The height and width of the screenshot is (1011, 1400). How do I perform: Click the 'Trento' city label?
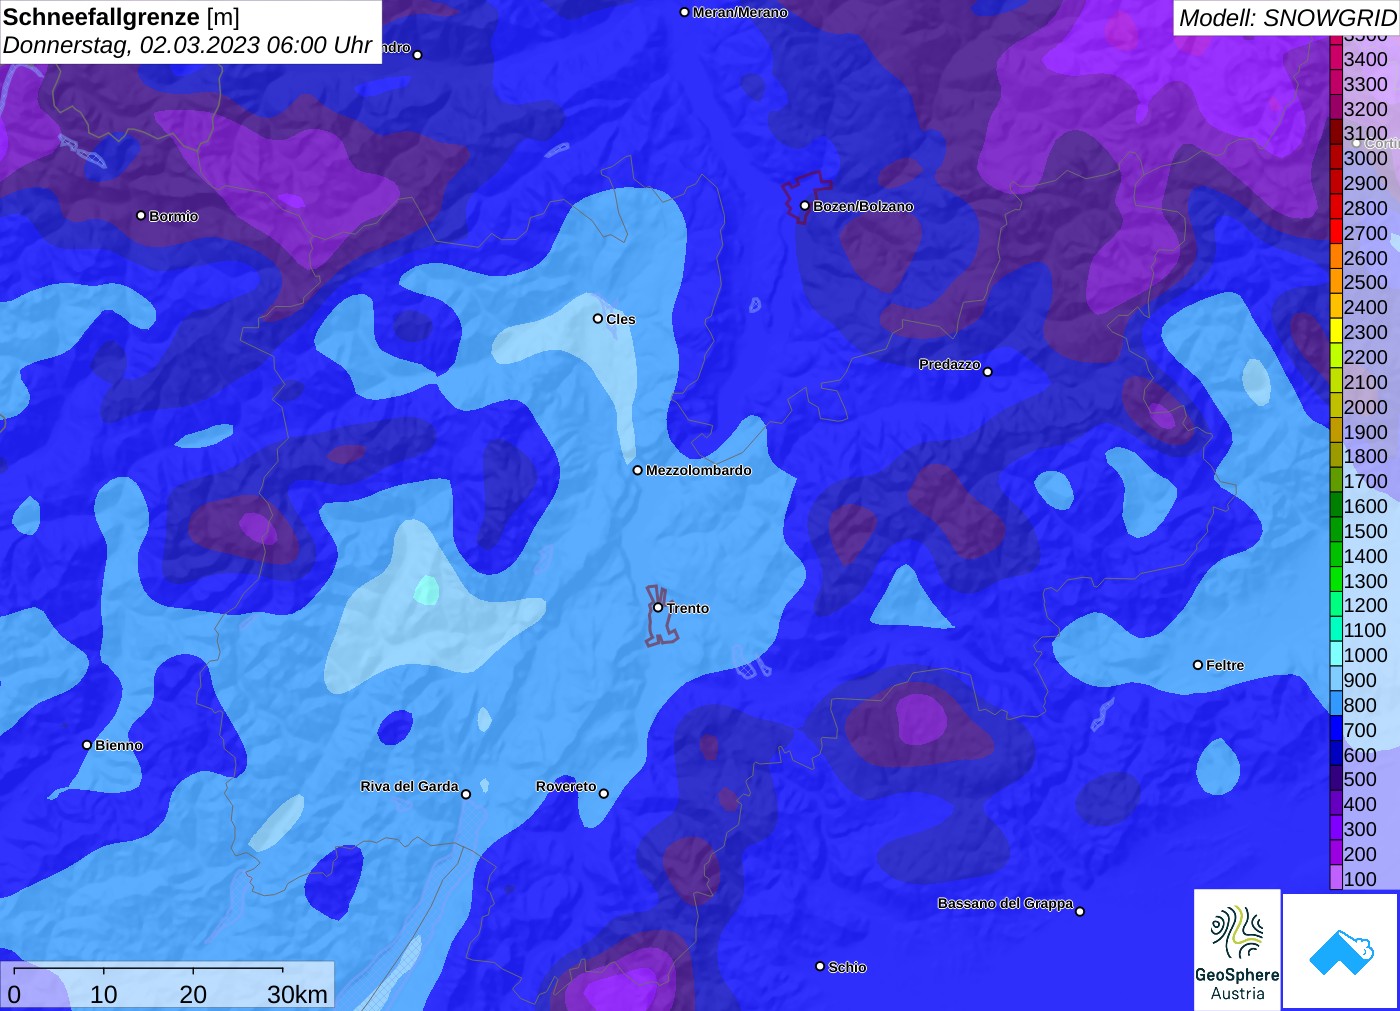tap(688, 608)
